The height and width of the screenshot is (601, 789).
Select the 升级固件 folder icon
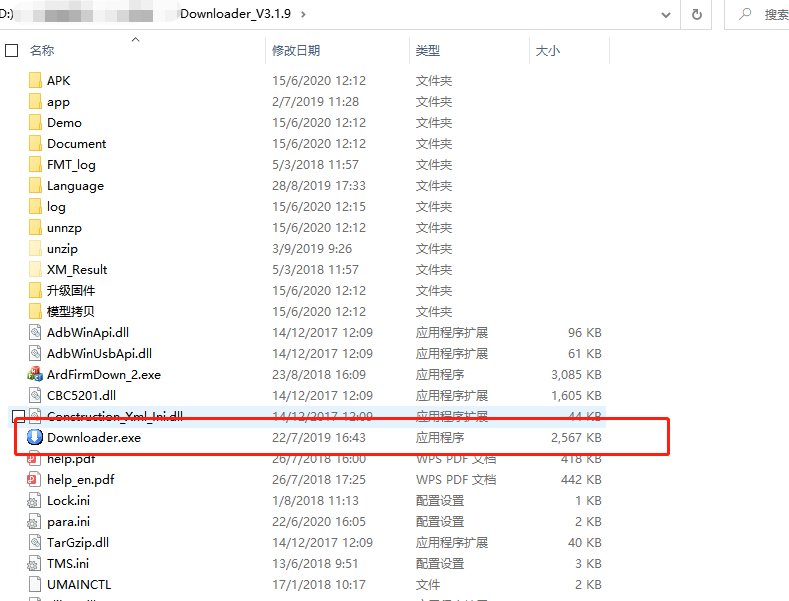(35, 290)
